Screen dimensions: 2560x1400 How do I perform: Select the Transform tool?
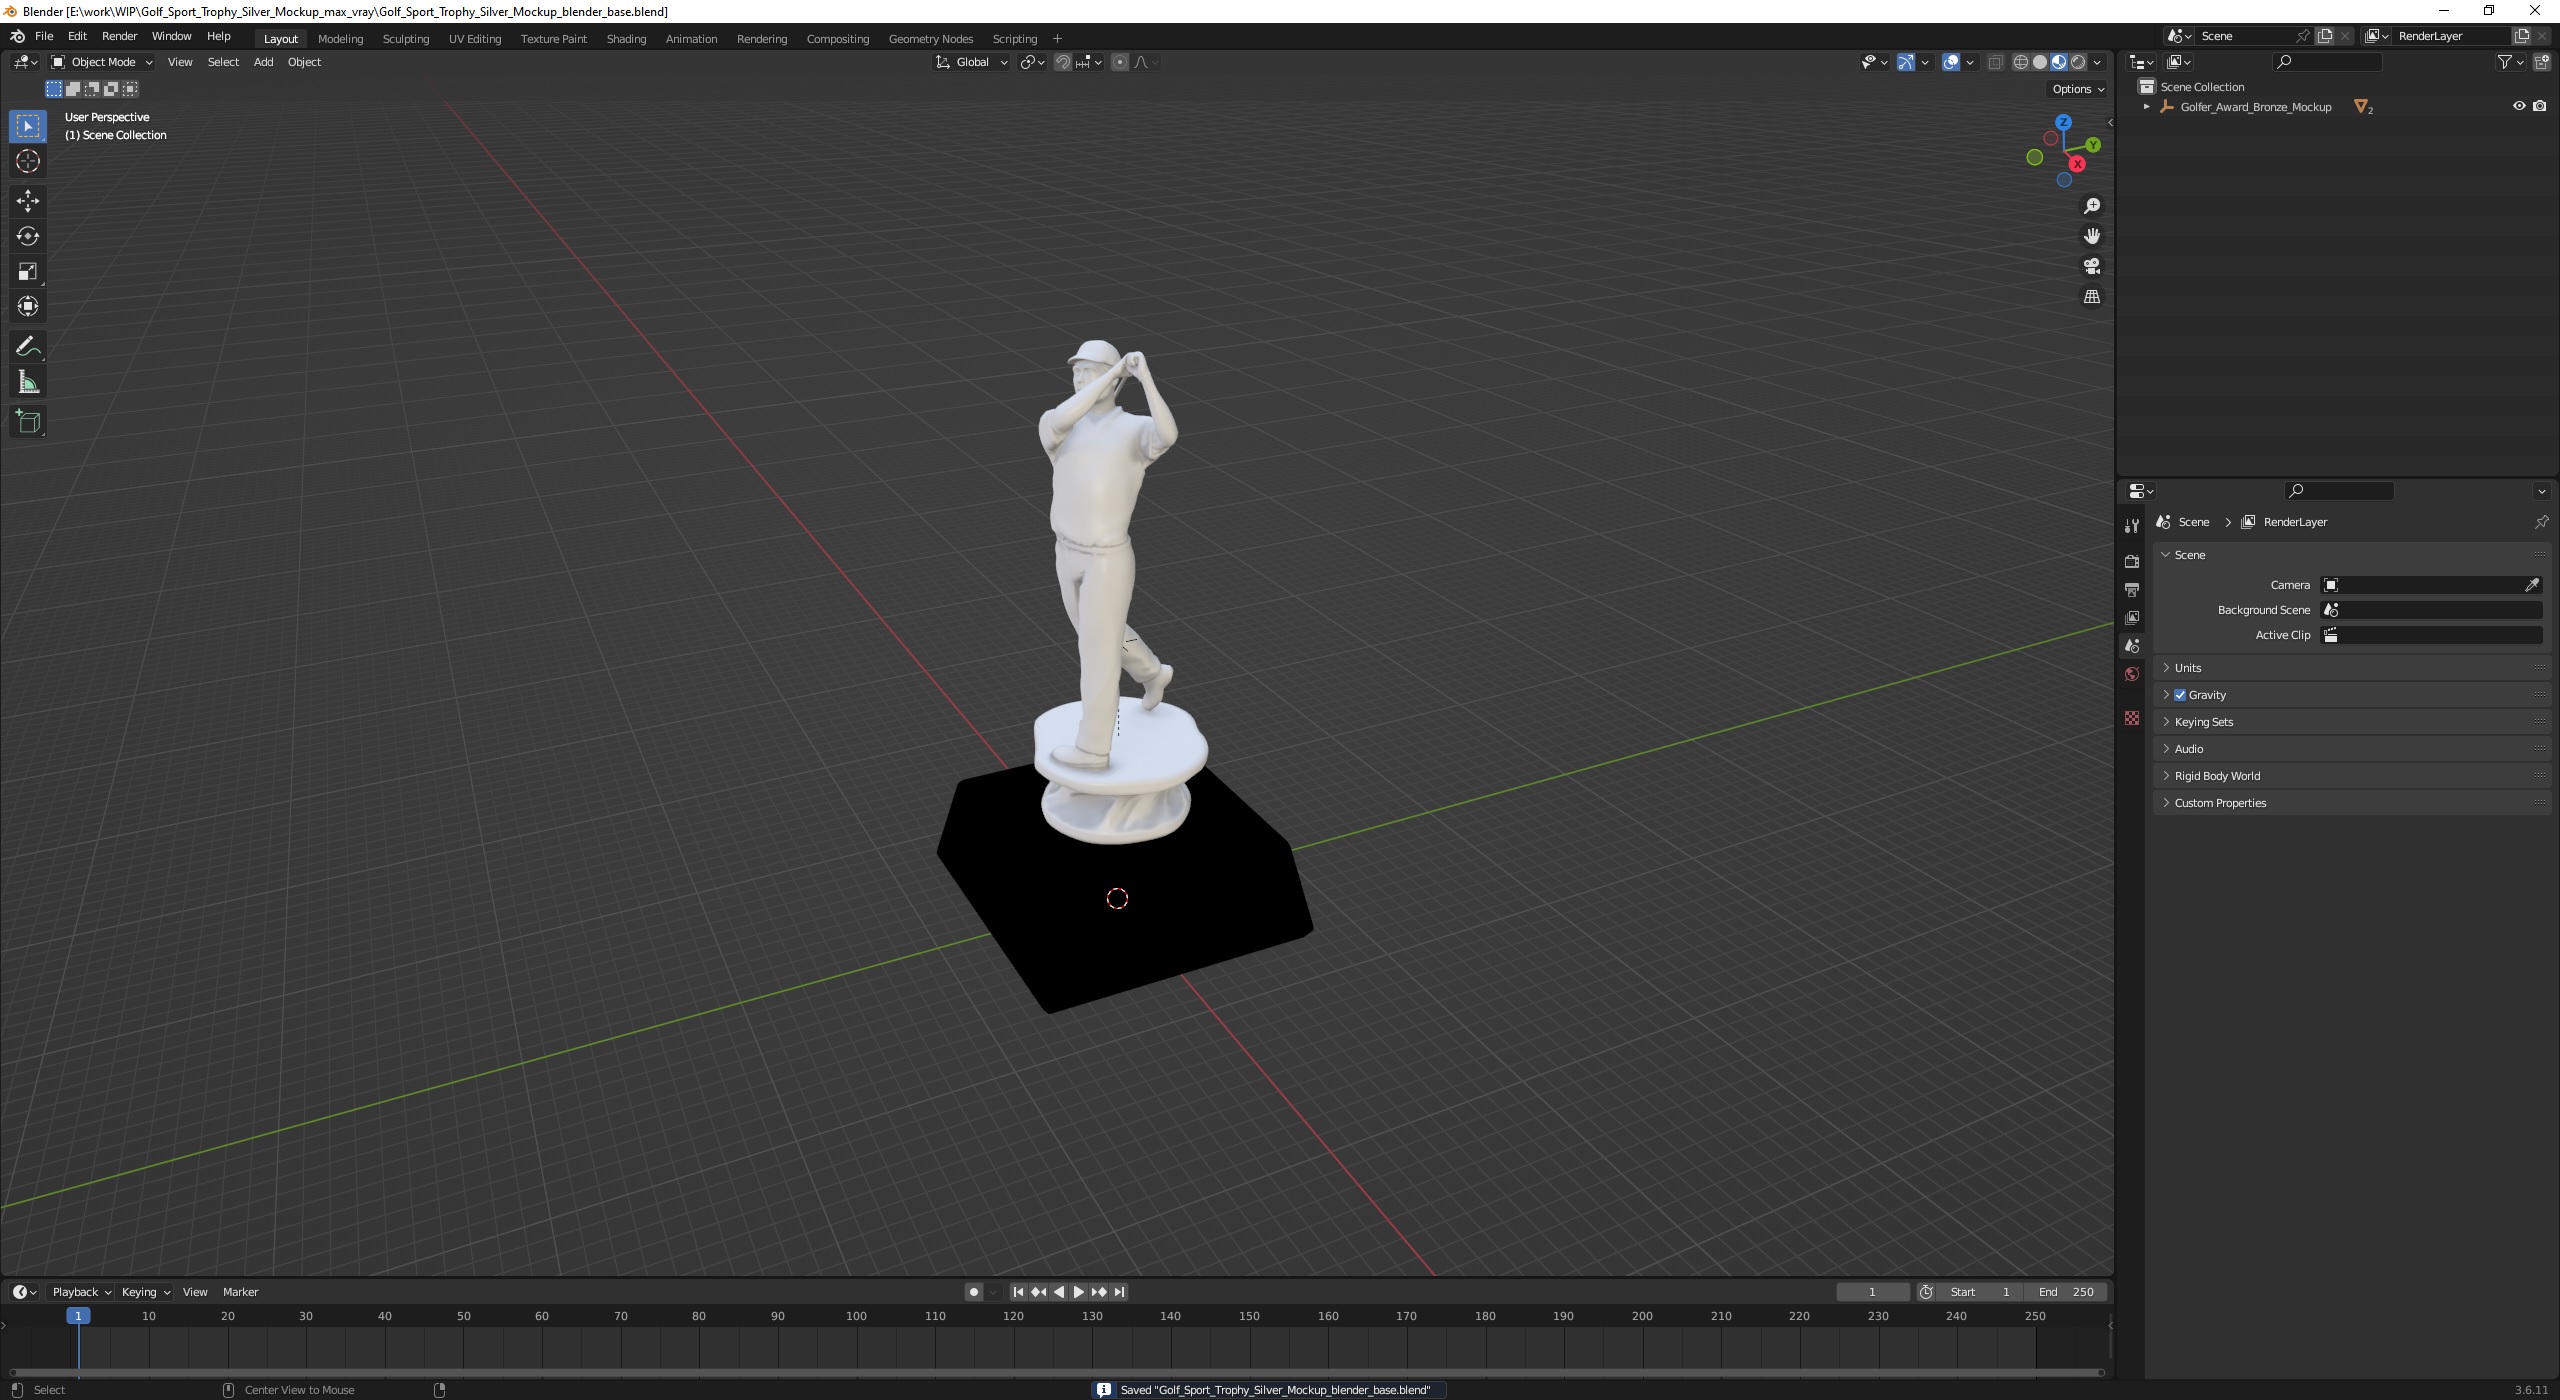28,306
